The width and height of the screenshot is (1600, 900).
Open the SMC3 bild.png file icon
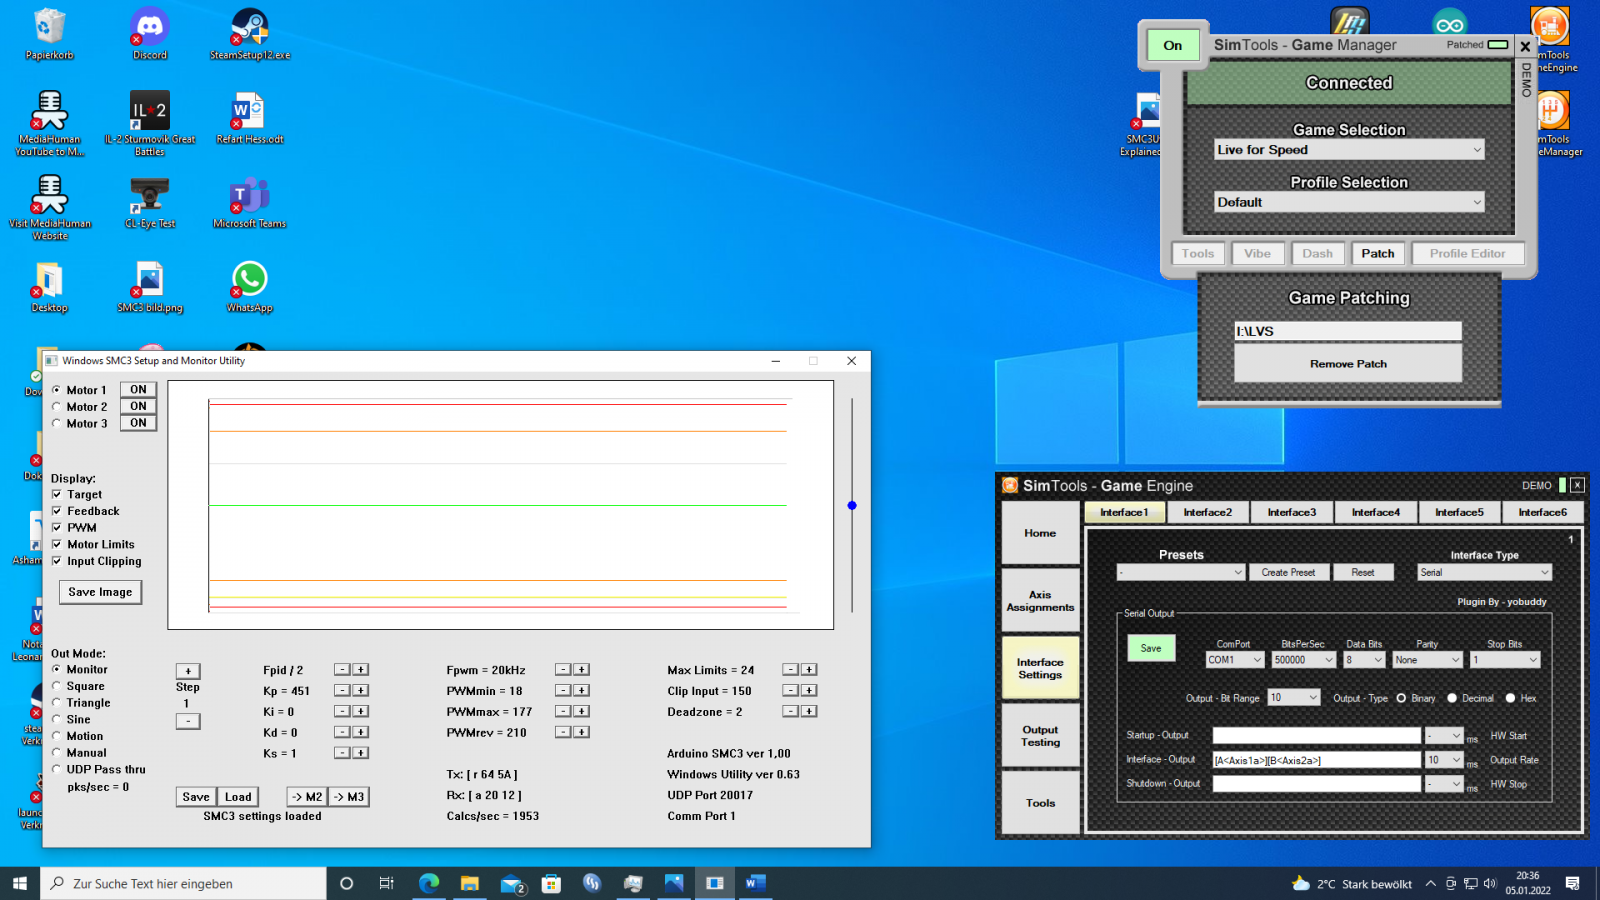[150, 286]
